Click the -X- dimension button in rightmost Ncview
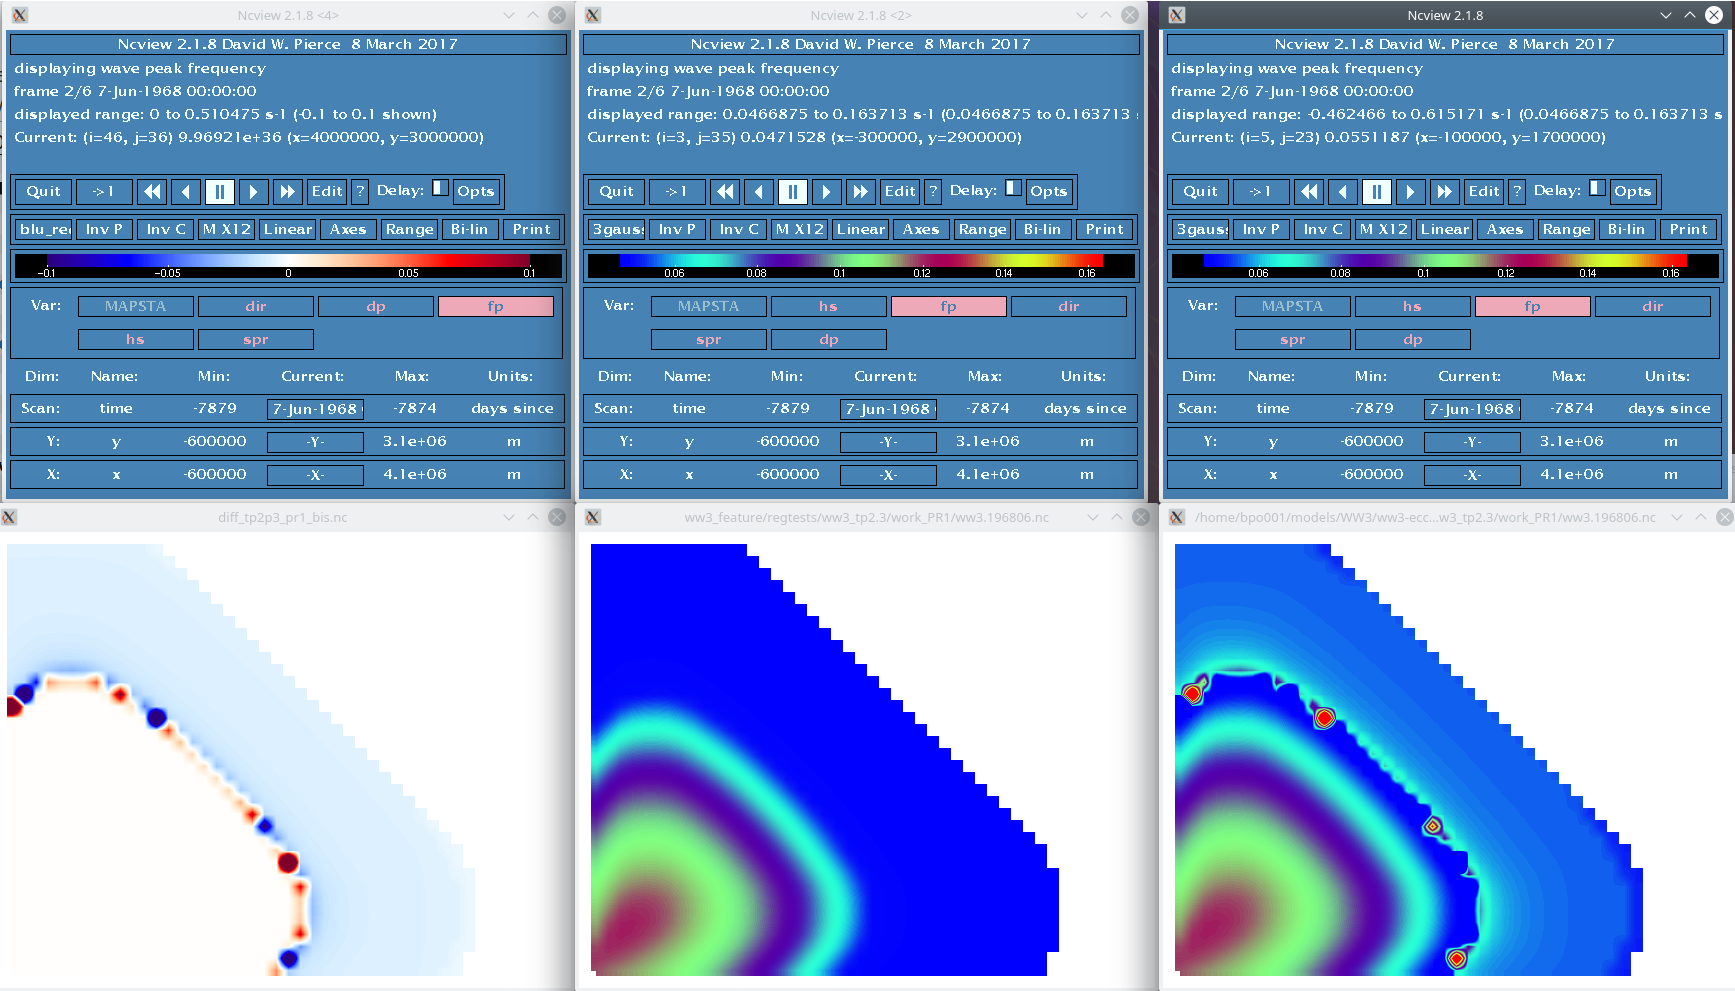The width and height of the screenshot is (1735, 991). 1472,475
